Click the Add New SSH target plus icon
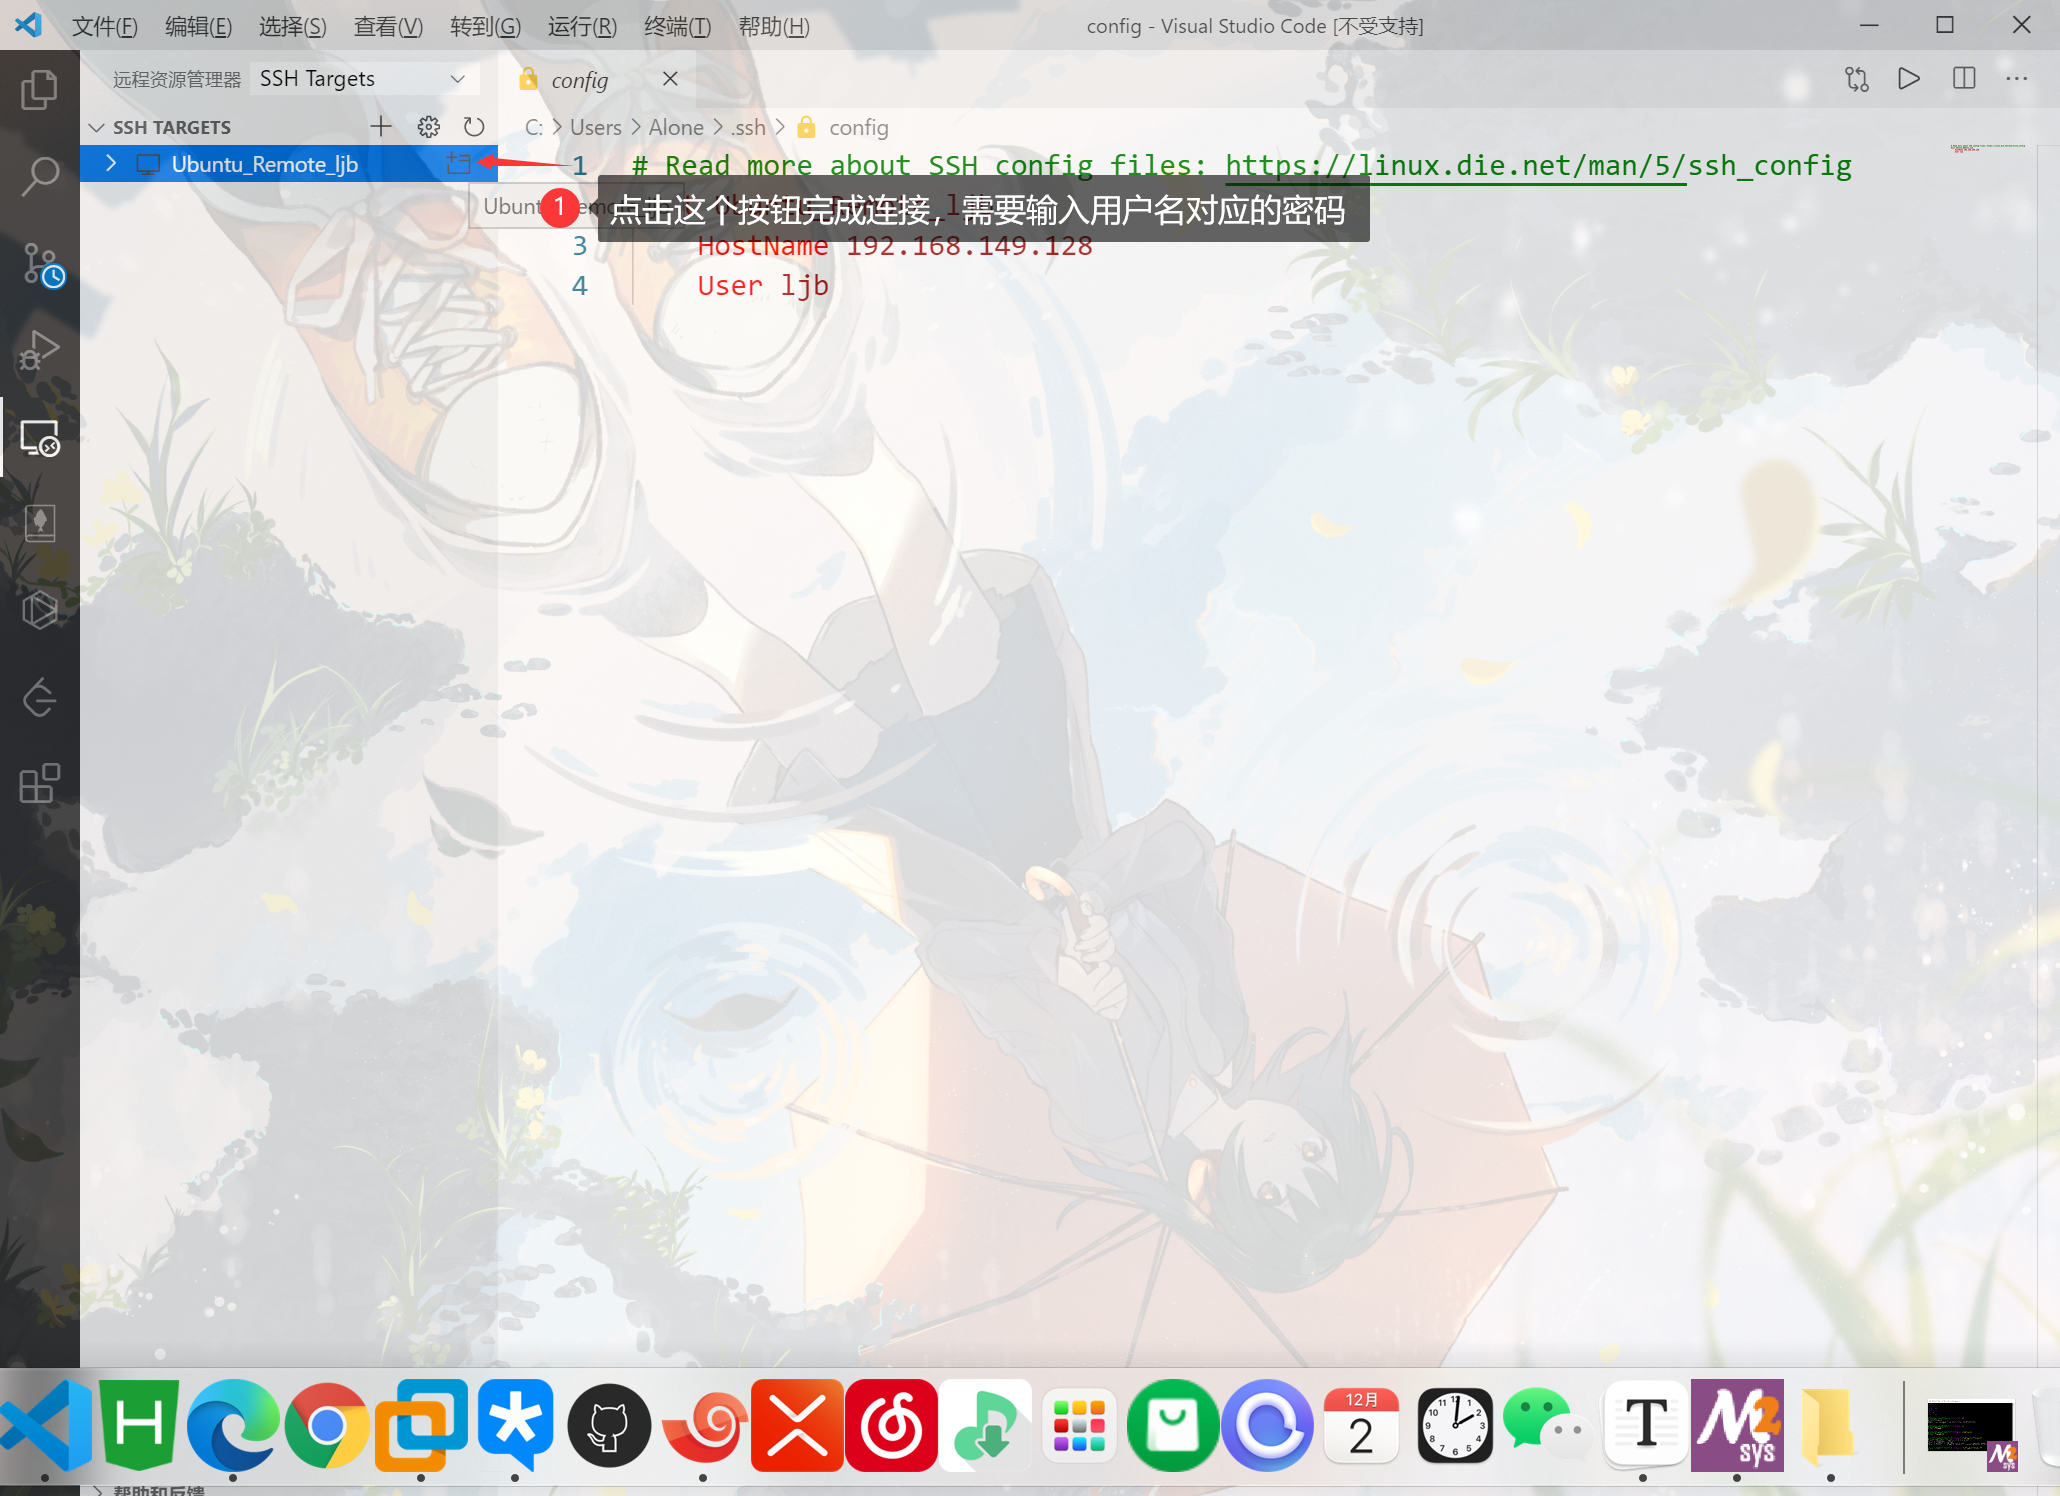This screenshot has width=2060, height=1496. pos(381,127)
